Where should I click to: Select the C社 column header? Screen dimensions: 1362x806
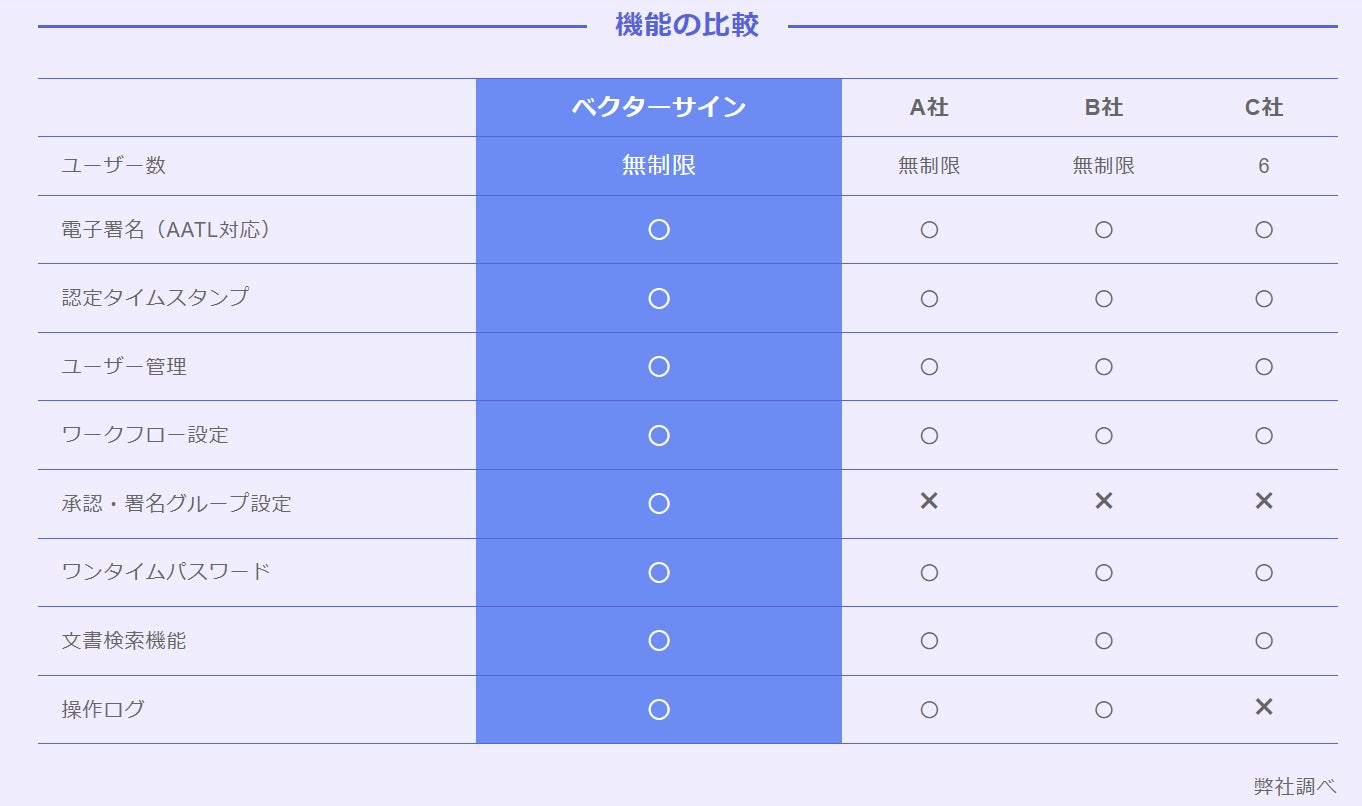click(x=1264, y=108)
